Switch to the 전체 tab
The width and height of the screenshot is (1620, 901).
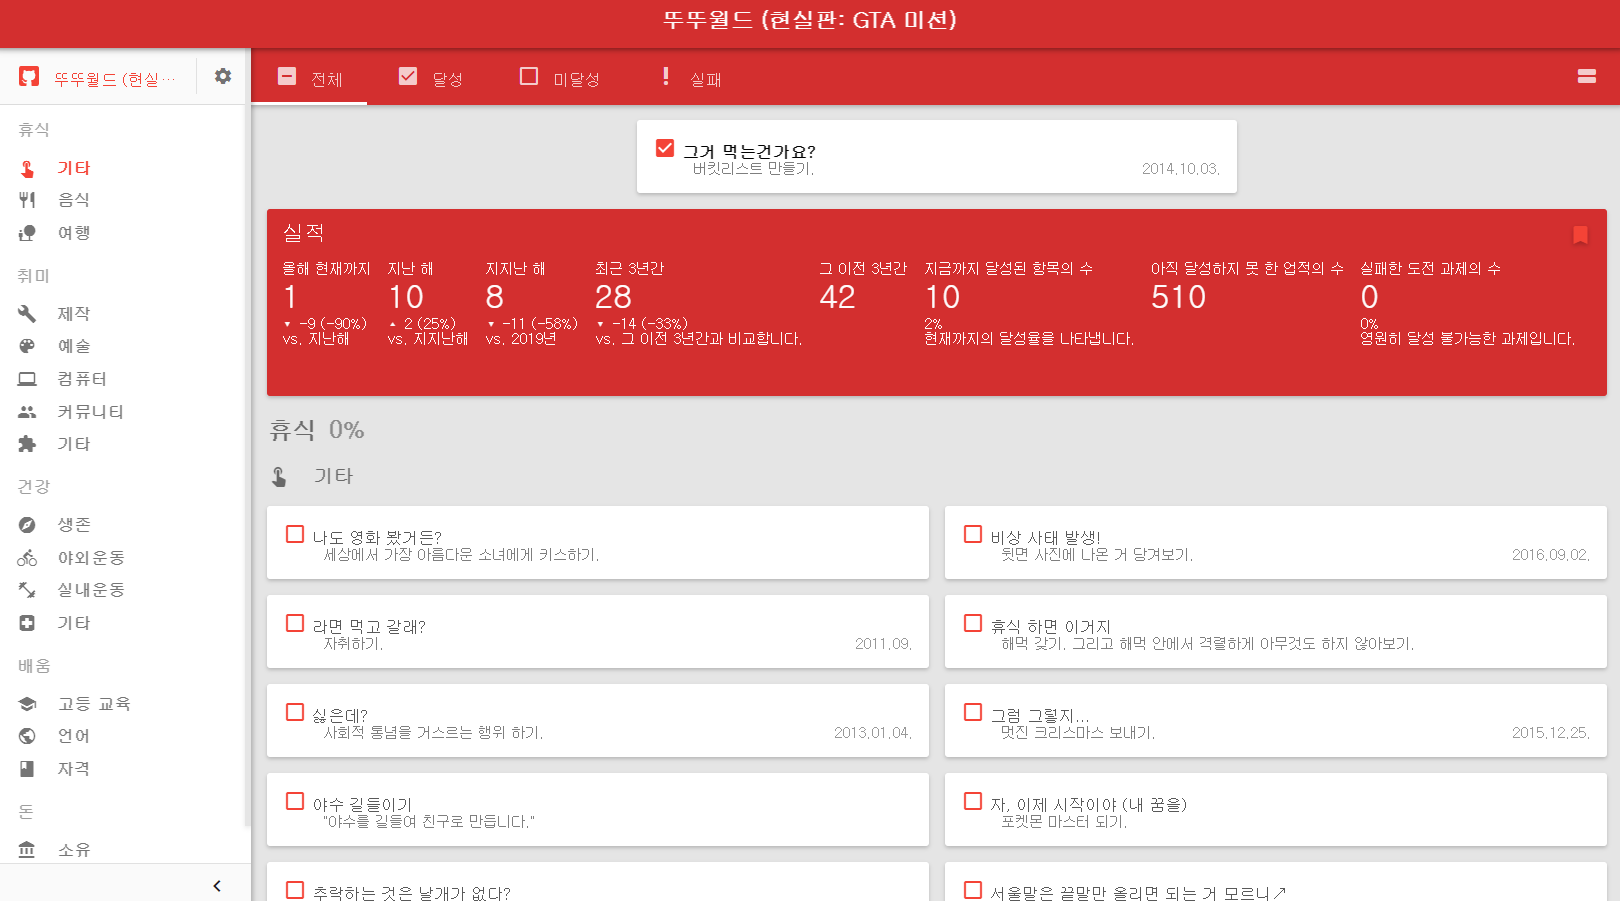click(x=309, y=77)
